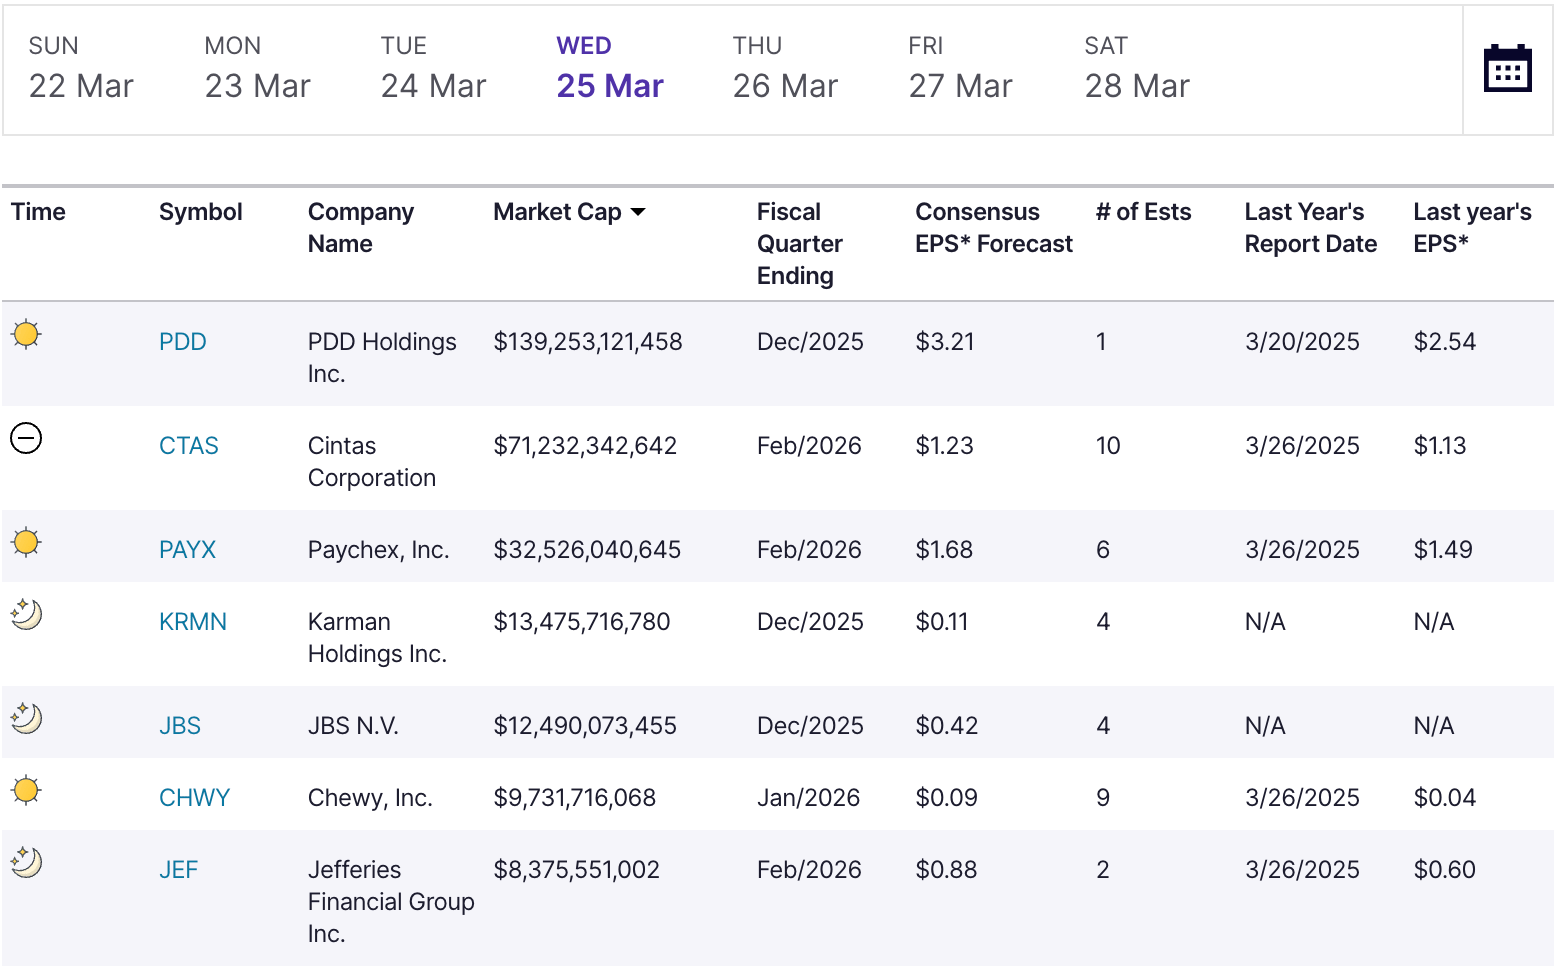This screenshot has height=966, width=1554.
Task: Go to MON 23 Mar earnings
Action: coord(257,69)
